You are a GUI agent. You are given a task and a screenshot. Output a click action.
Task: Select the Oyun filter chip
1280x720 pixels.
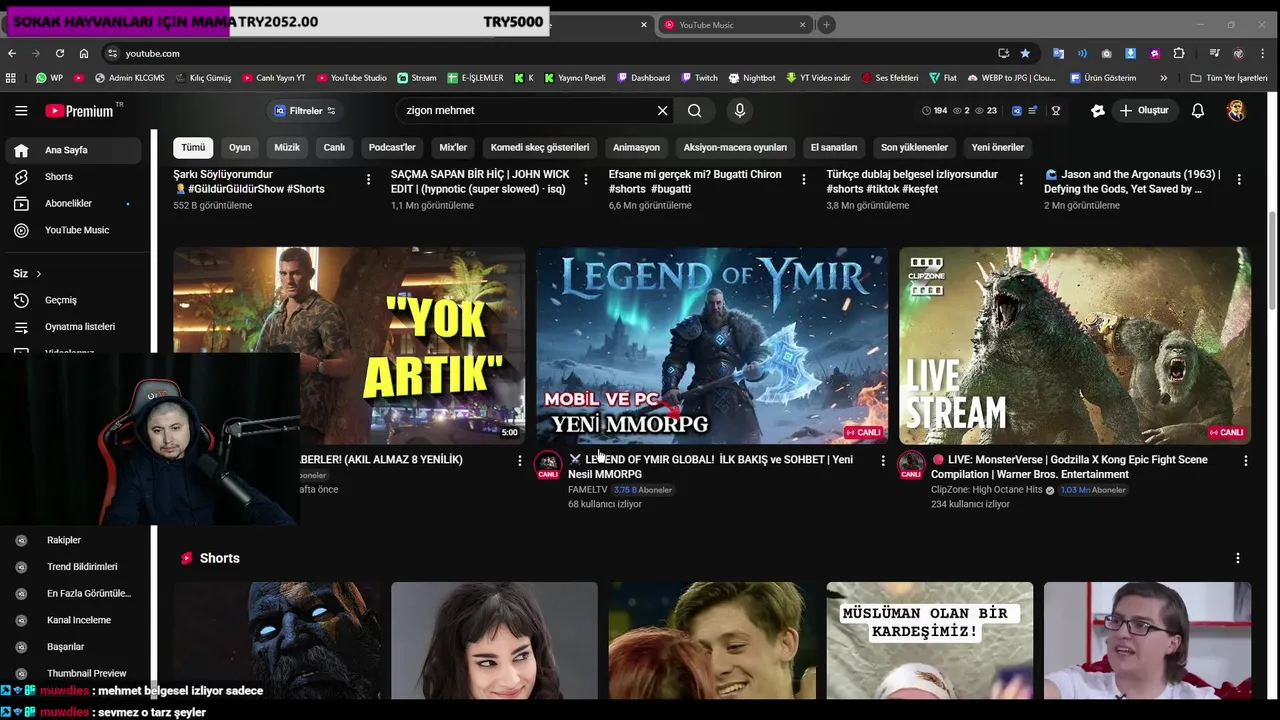tap(240, 147)
